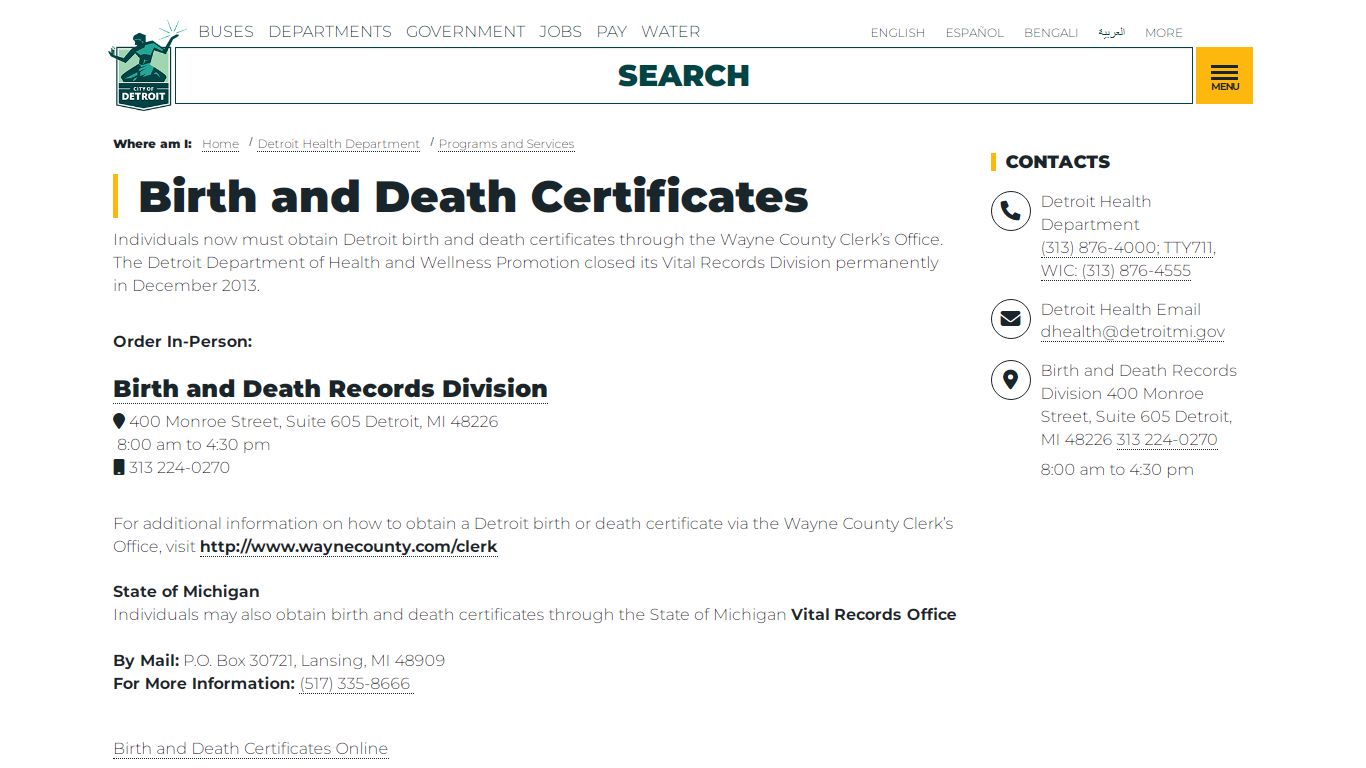Click the location marker beside 400 Monroe Street

click(x=119, y=421)
